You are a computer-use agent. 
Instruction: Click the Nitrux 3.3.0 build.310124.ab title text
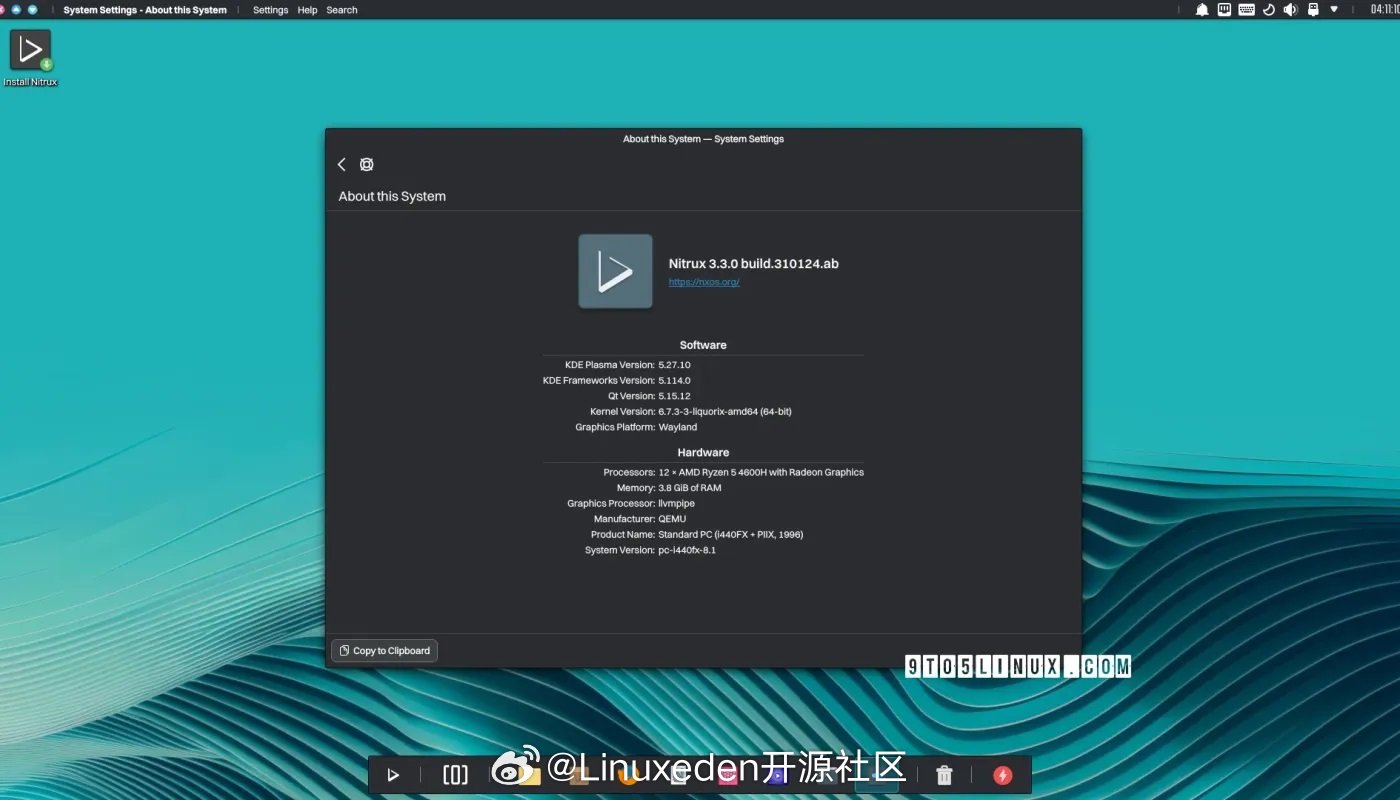[x=753, y=264]
